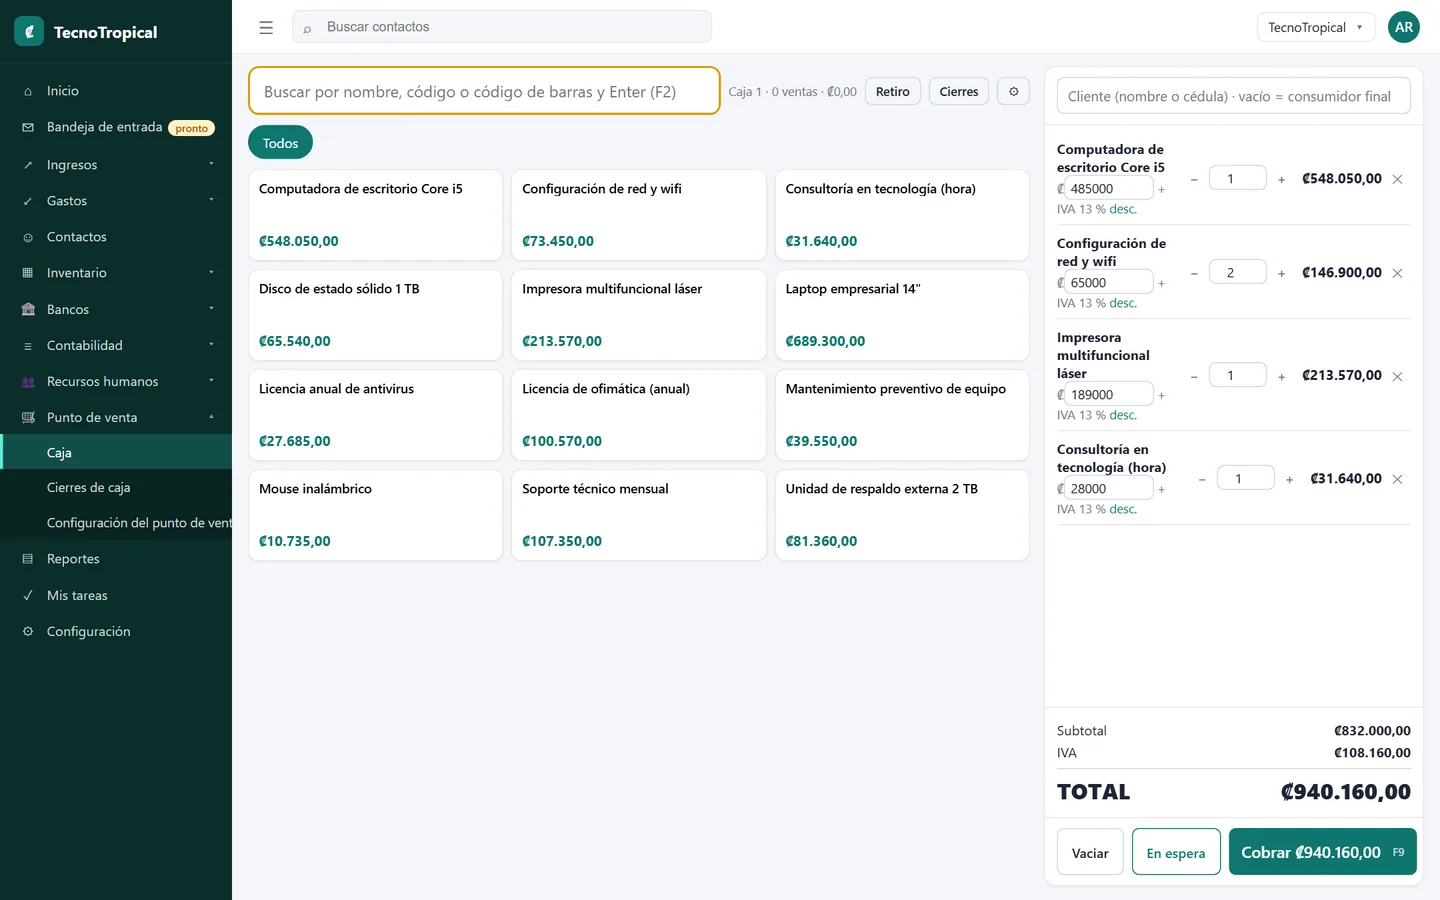
Task: Go to Contactos in the sidebar
Action: pos(116,237)
